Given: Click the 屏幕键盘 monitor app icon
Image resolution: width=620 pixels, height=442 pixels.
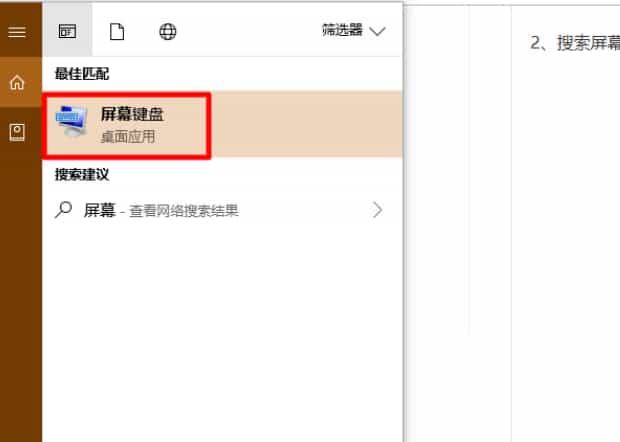Looking at the screenshot, I should (72, 121).
